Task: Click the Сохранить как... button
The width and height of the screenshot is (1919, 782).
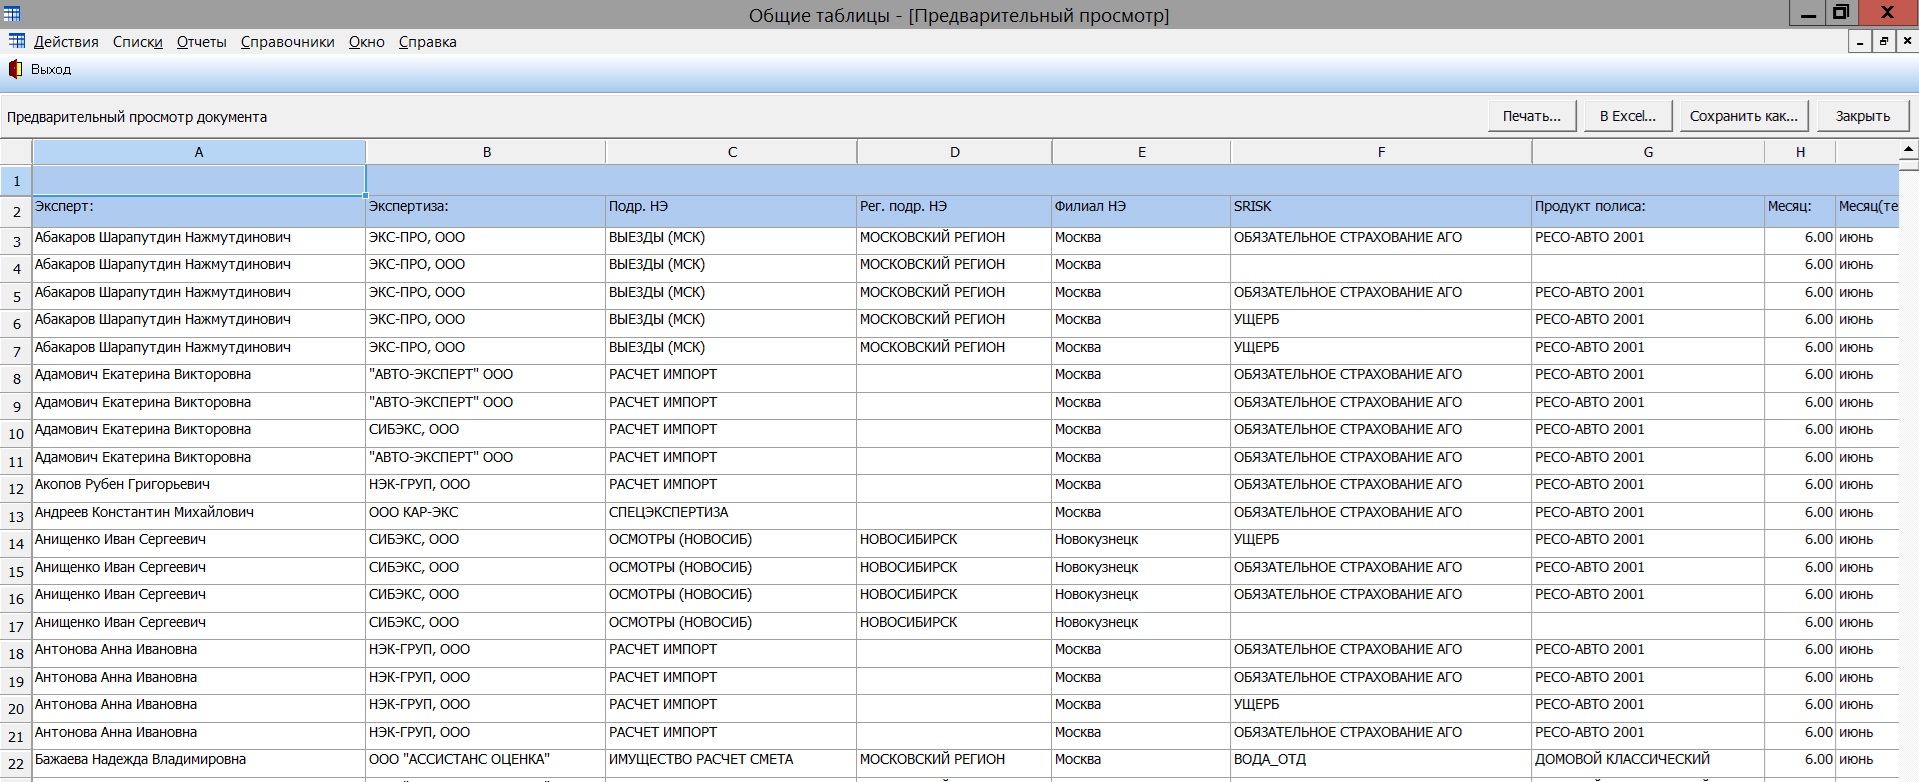Action: coord(1744,116)
